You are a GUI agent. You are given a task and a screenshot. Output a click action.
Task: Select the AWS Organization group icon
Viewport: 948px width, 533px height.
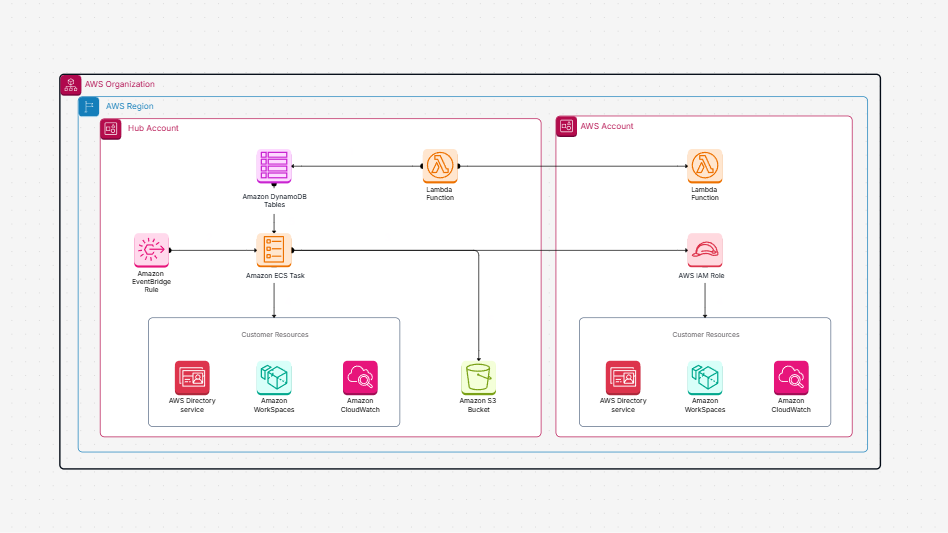(x=71, y=85)
